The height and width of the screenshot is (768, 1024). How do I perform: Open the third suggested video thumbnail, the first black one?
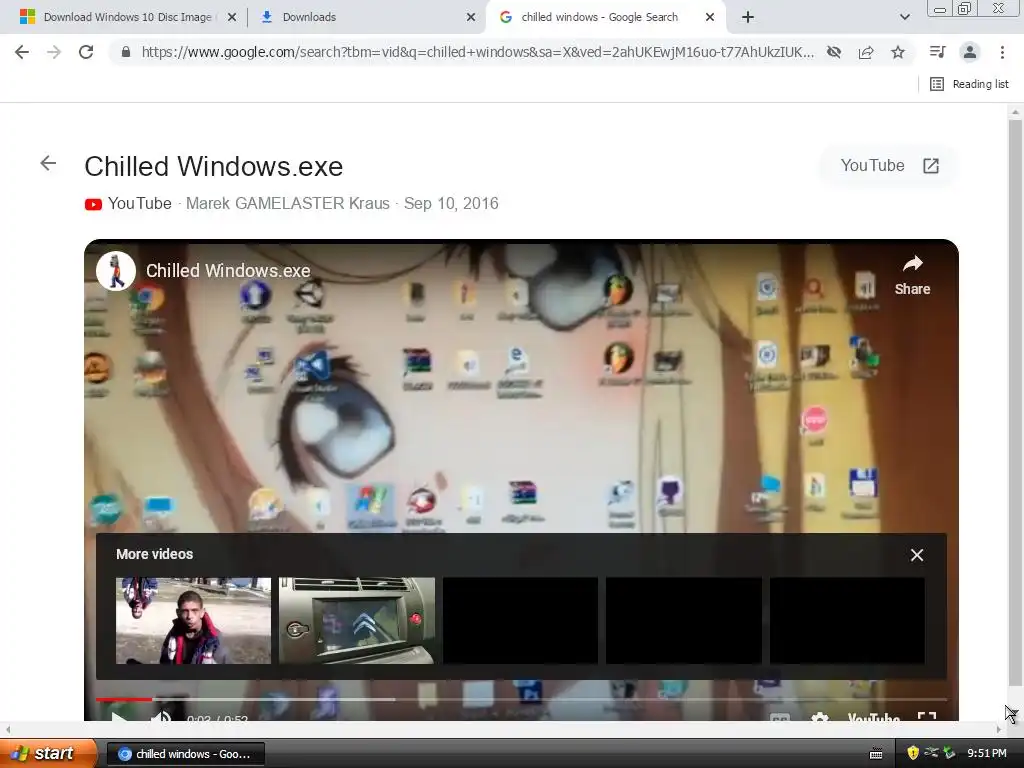tap(520, 620)
